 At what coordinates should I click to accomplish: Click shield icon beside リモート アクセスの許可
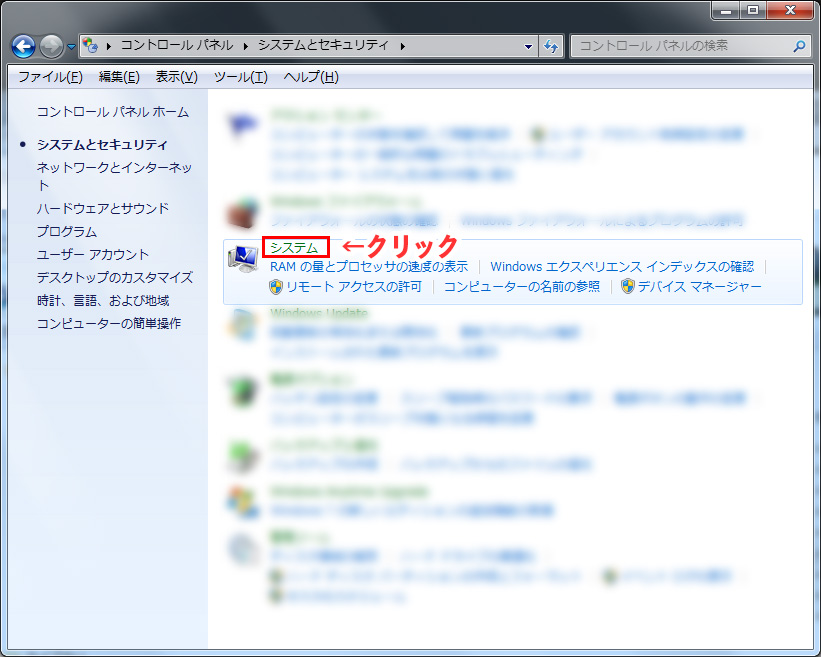tap(276, 287)
